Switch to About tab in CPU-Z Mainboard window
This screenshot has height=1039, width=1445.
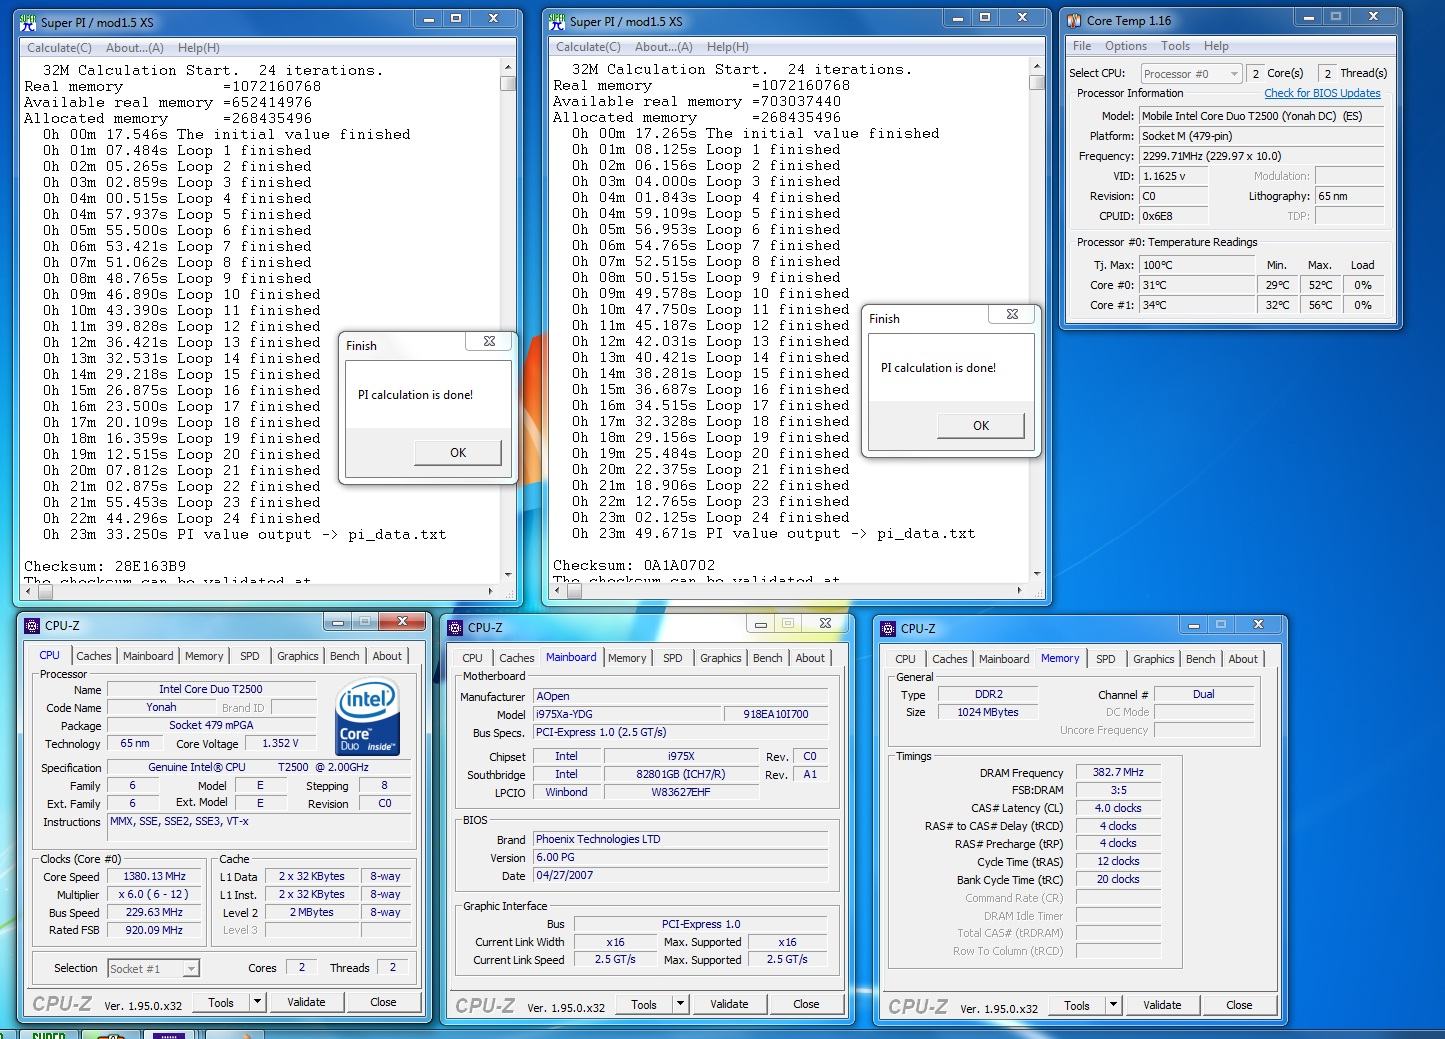pyautogui.click(x=810, y=658)
